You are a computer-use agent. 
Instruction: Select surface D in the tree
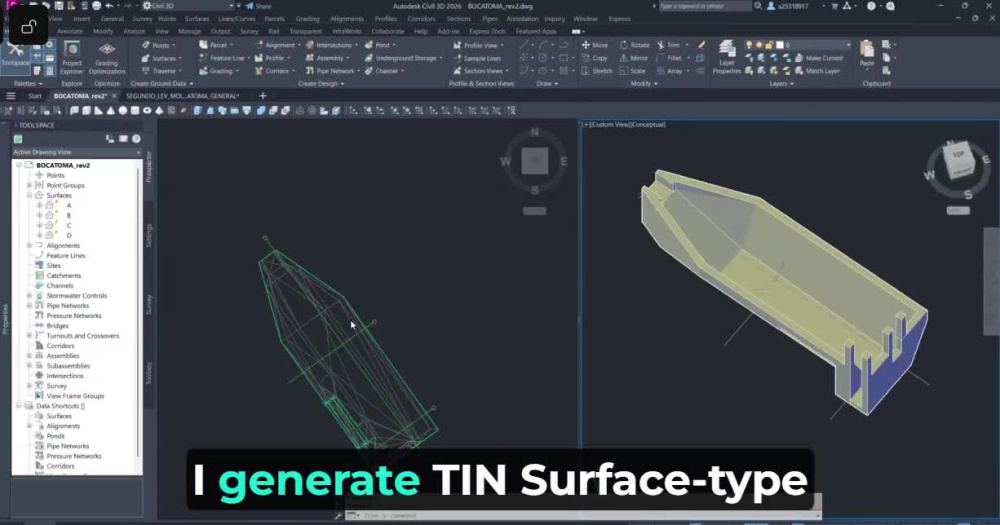pos(69,235)
